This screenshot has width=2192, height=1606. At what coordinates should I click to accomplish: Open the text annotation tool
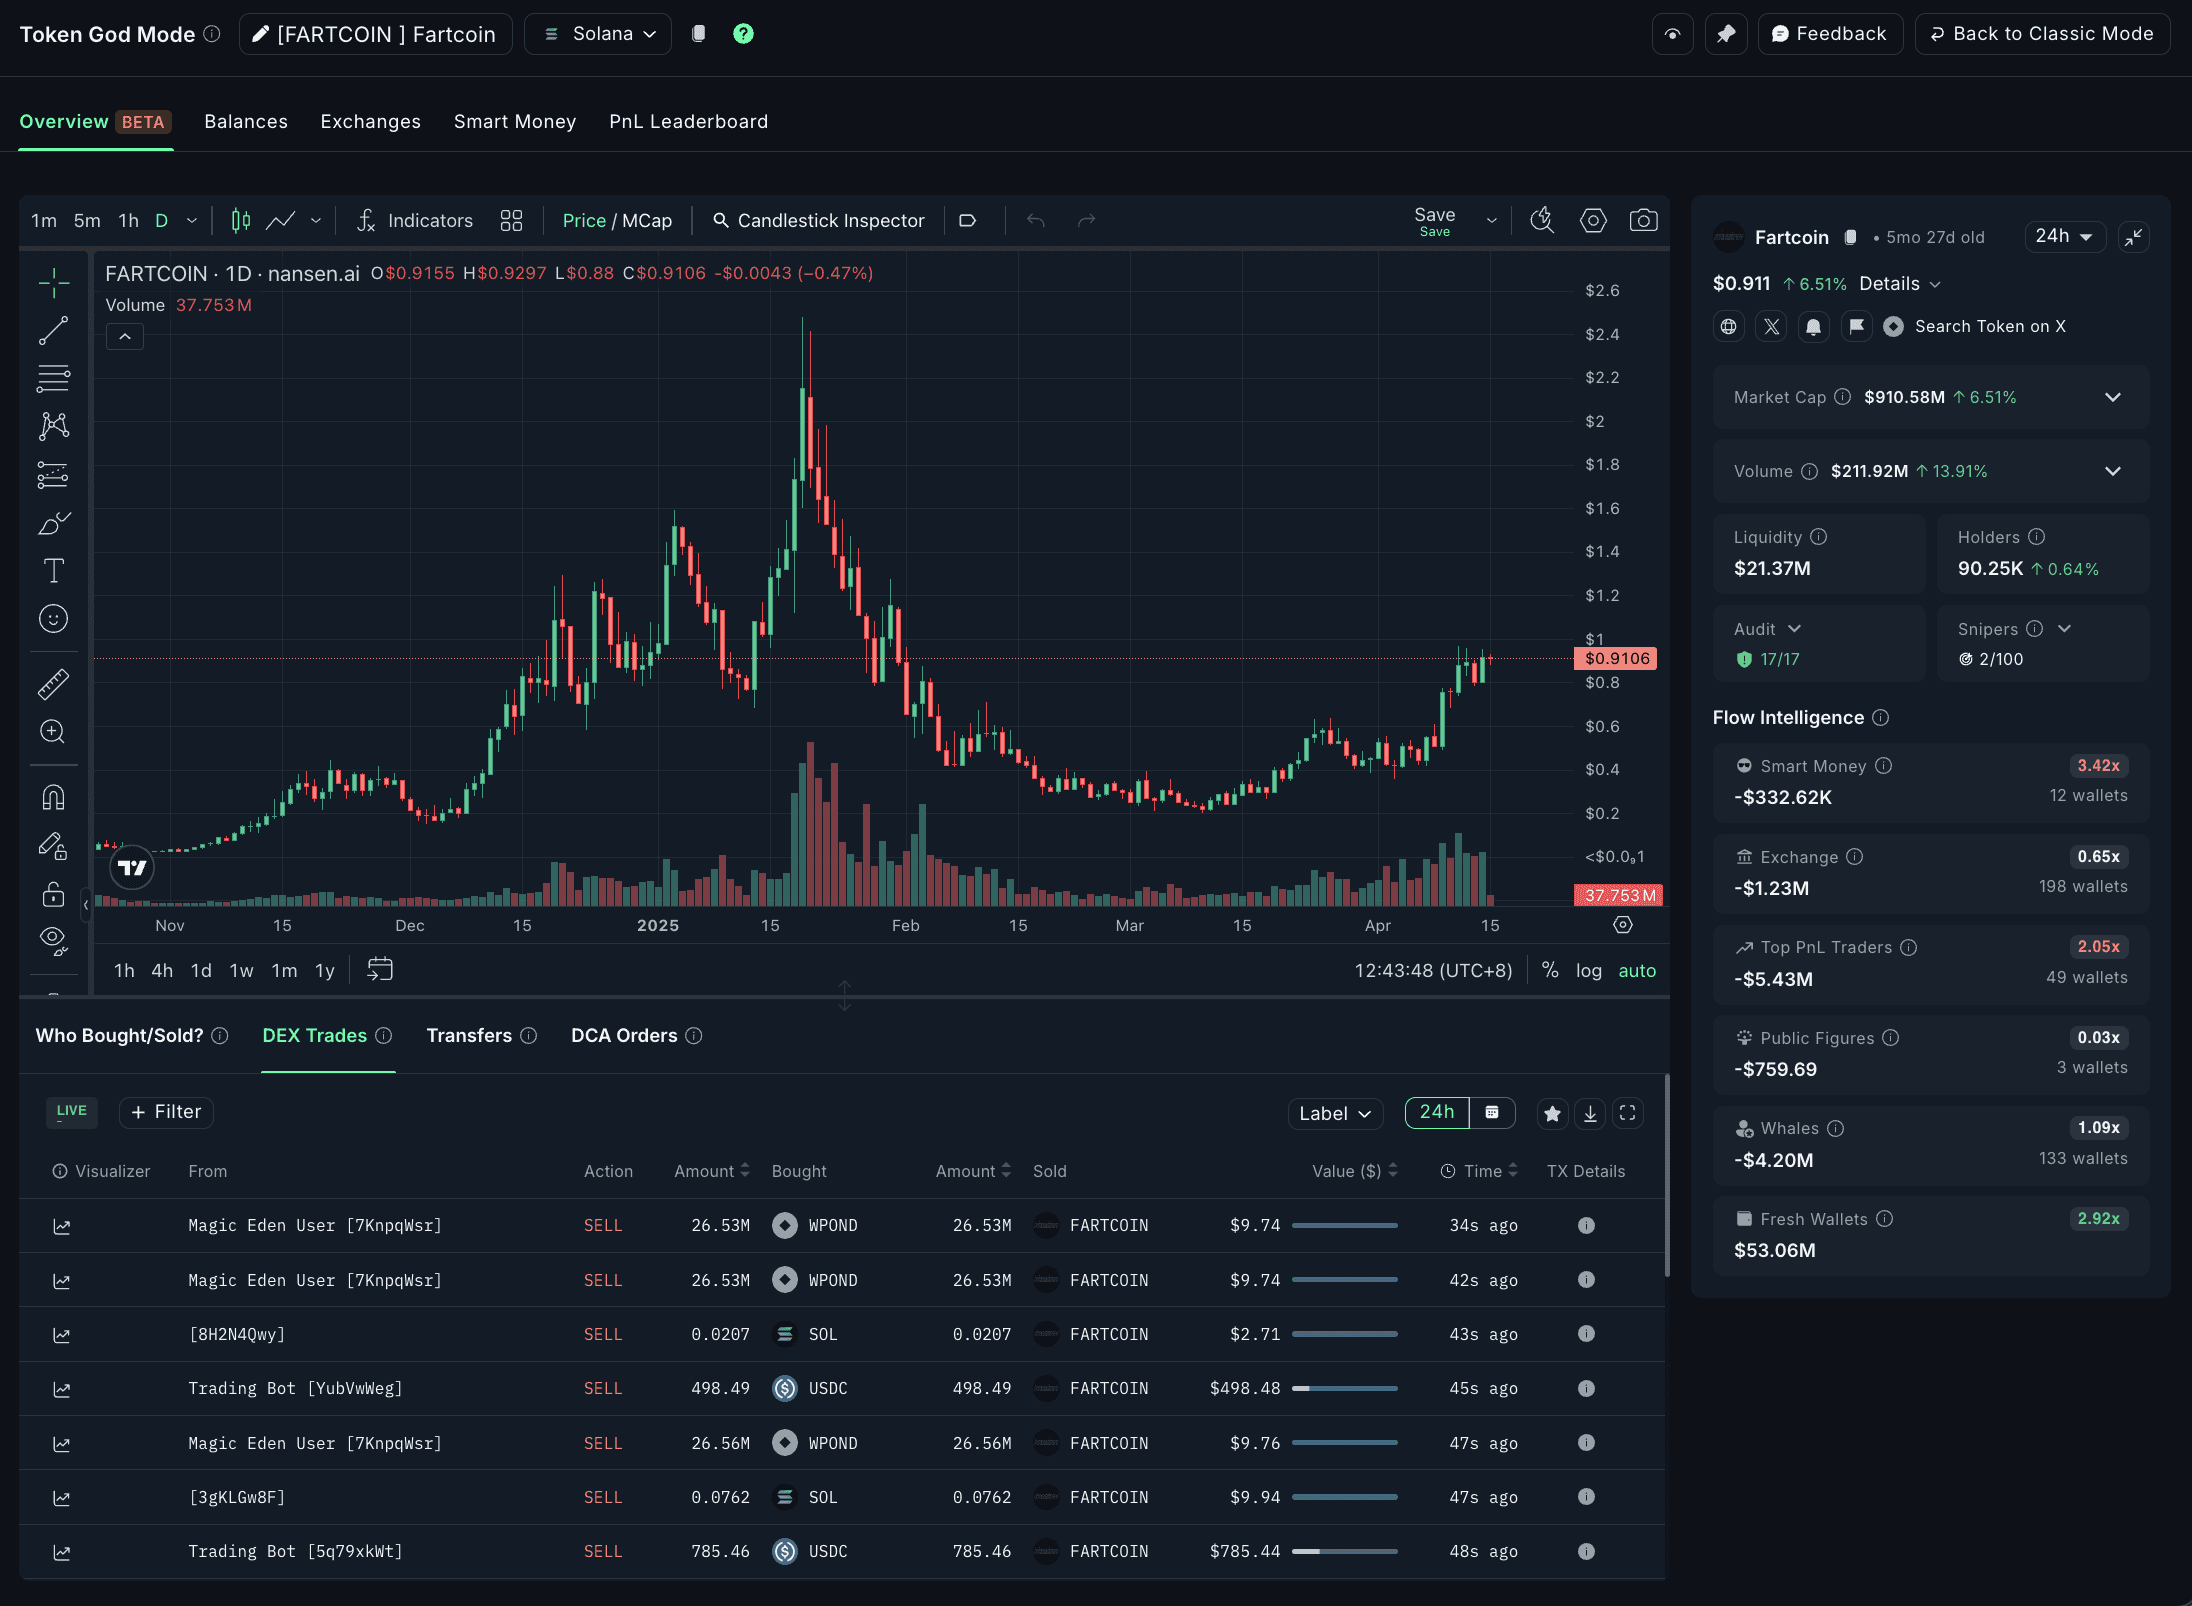(53, 571)
